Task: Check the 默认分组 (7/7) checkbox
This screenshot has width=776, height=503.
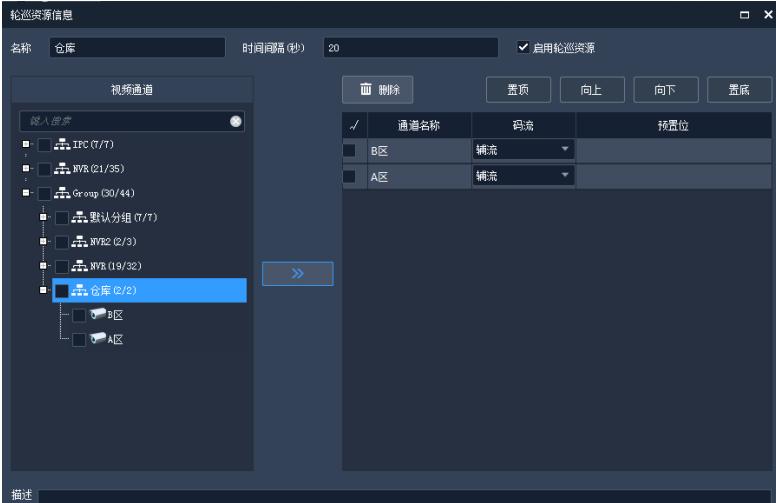Action: point(62,217)
